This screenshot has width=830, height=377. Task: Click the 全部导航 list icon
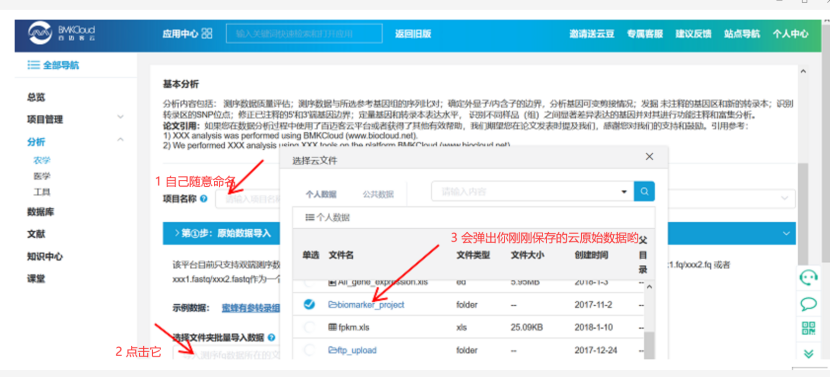tap(33, 65)
